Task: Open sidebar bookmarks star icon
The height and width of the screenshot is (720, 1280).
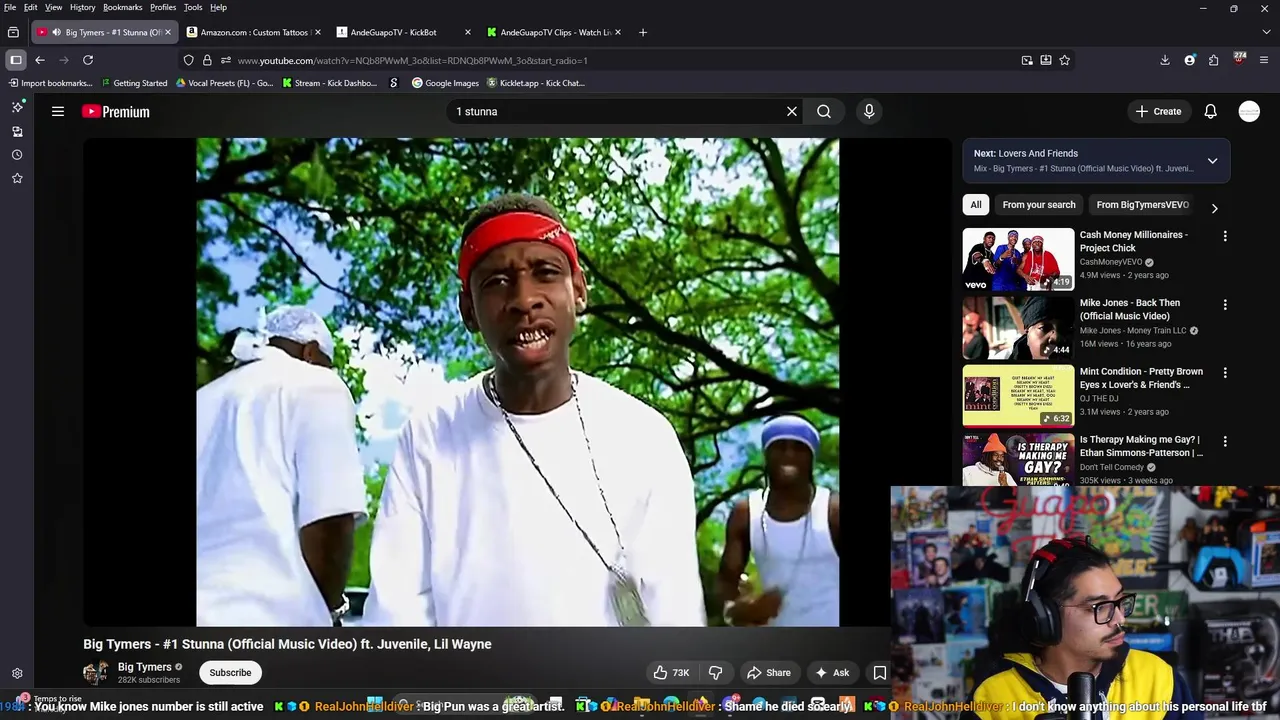Action: point(17,178)
